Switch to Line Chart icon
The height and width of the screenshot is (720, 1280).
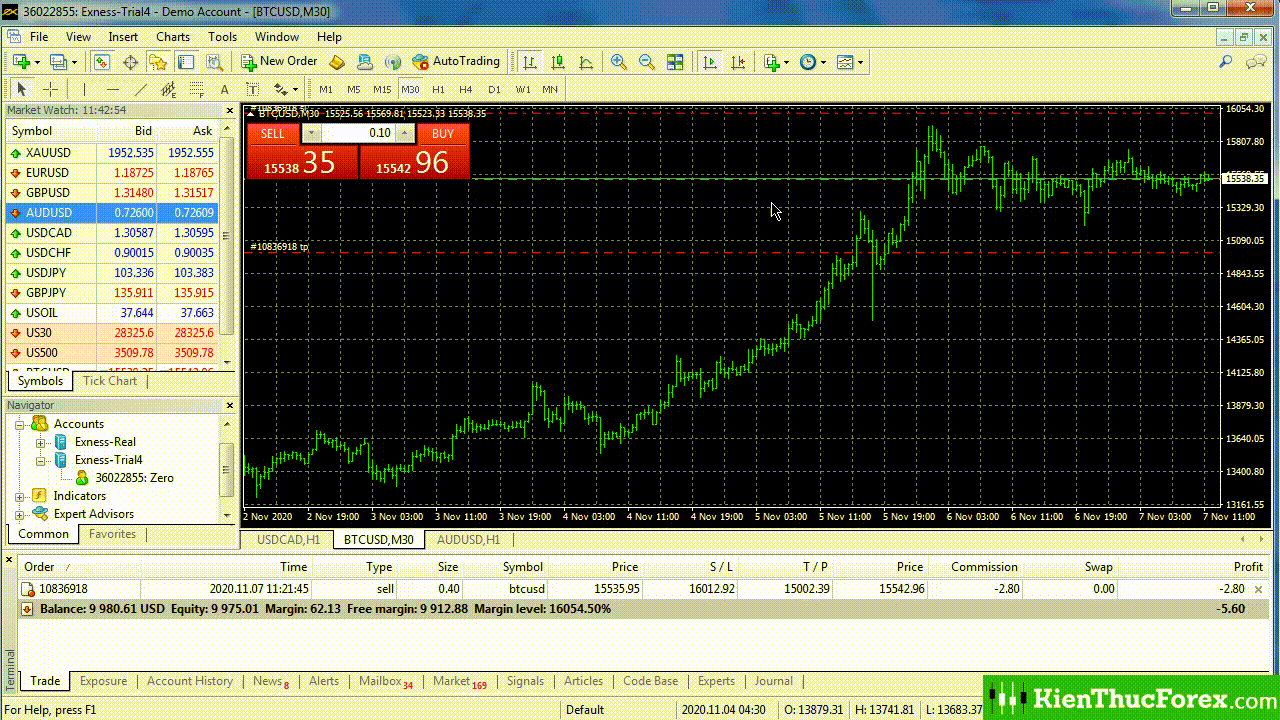click(586, 62)
